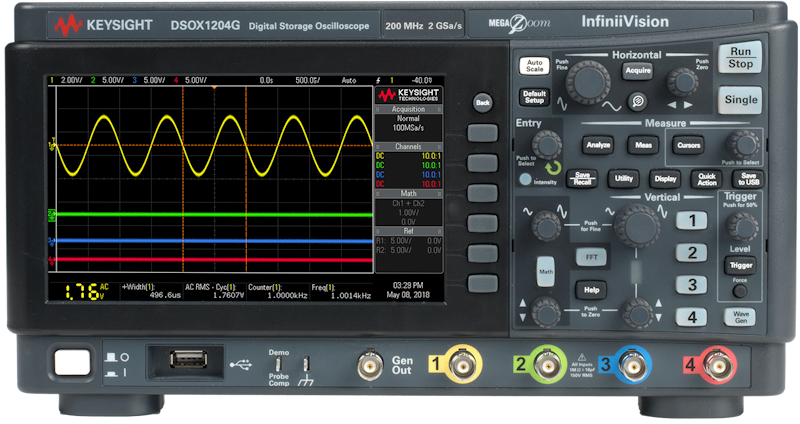Open the Utility menu

pos(623,179)
